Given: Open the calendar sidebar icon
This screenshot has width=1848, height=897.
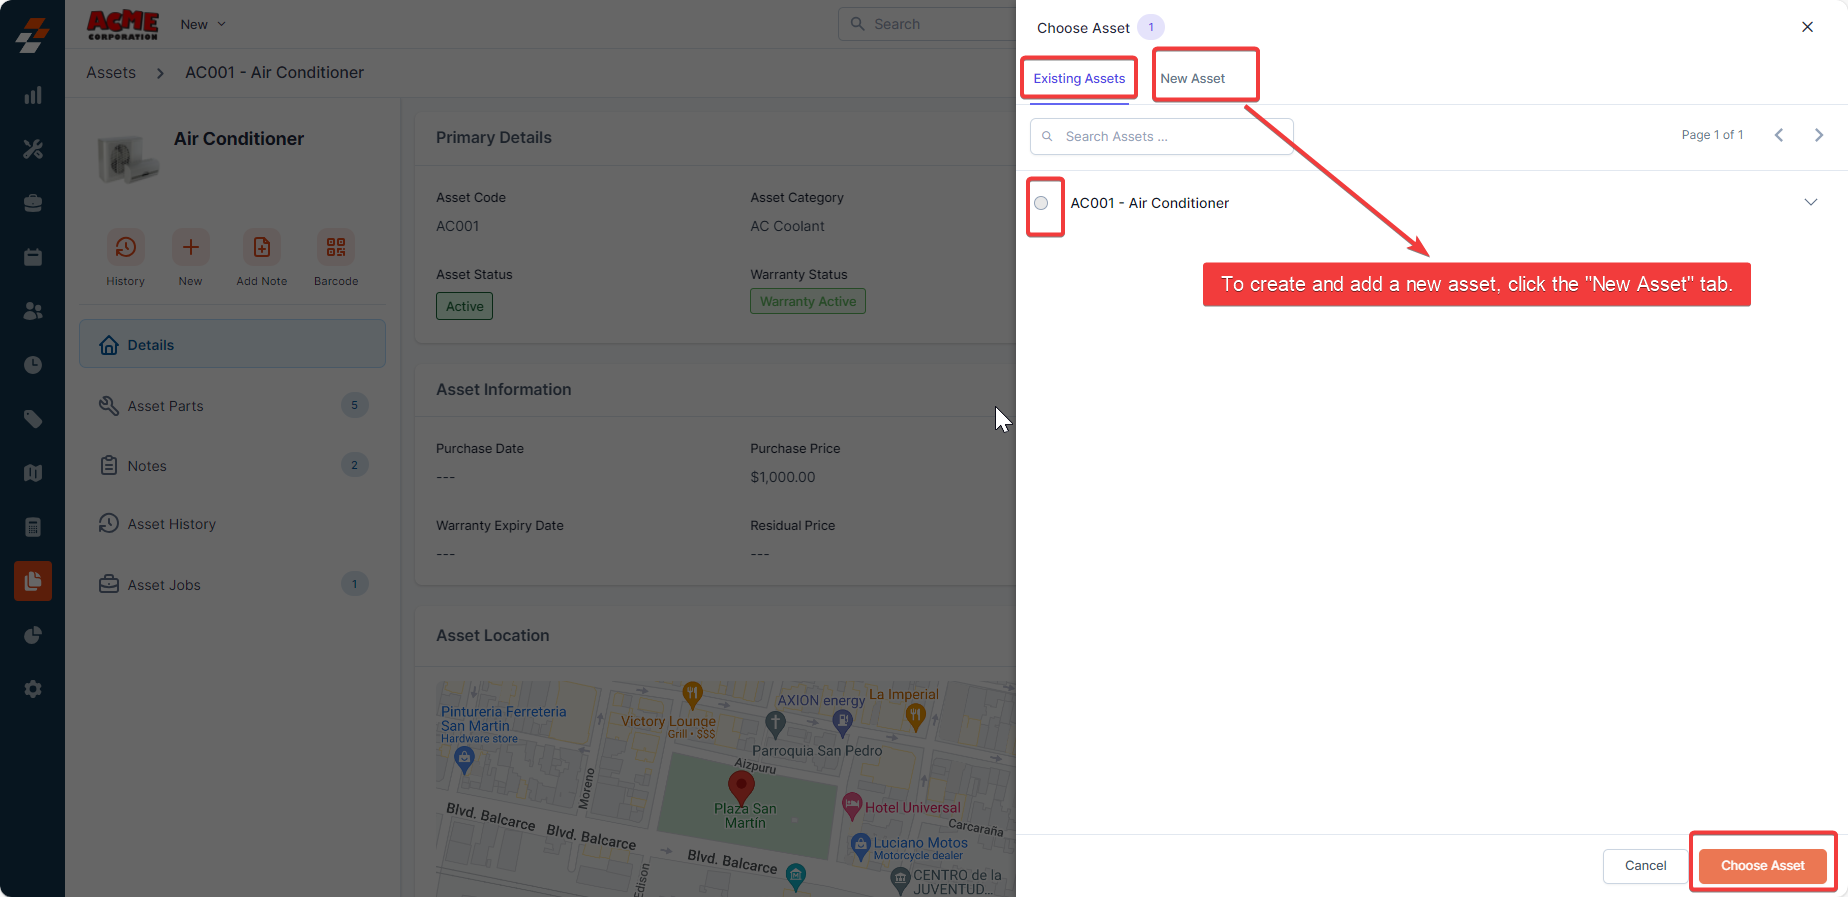Looking at the screenshot, I should (33, 257).
